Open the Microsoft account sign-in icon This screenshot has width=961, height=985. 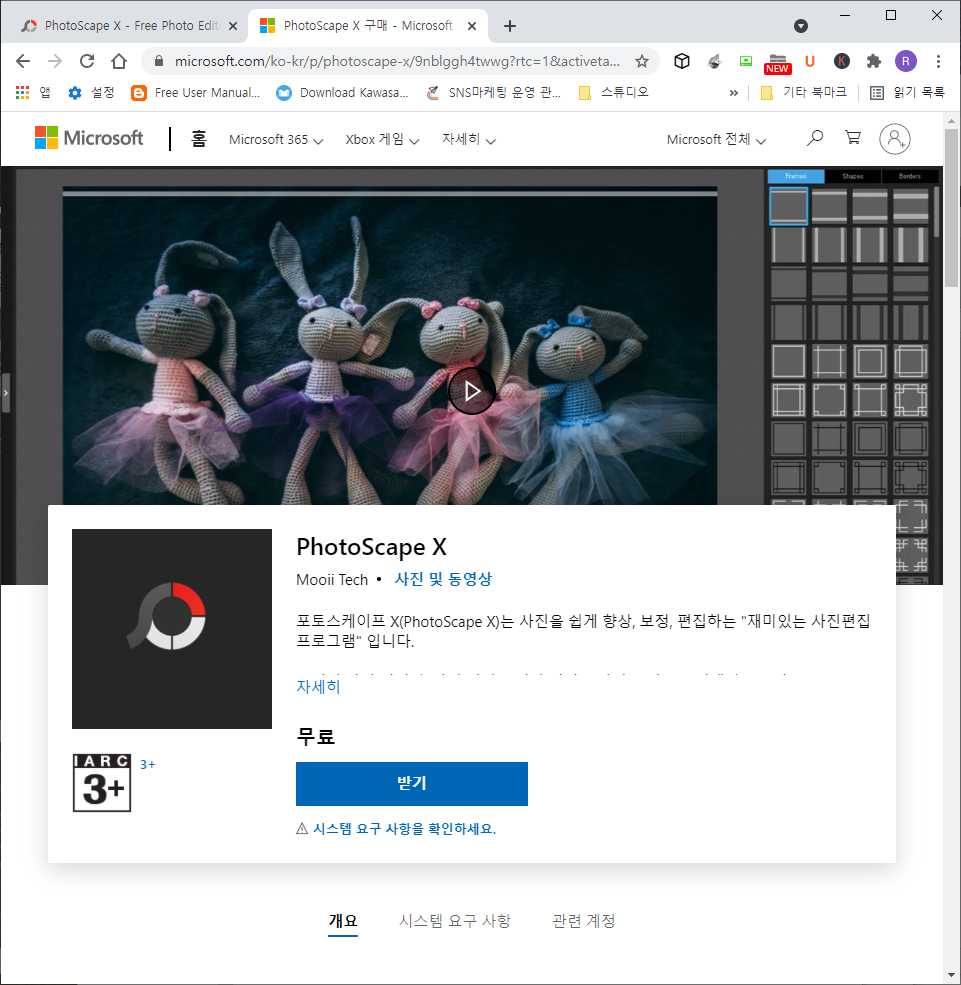pos(894,139)
